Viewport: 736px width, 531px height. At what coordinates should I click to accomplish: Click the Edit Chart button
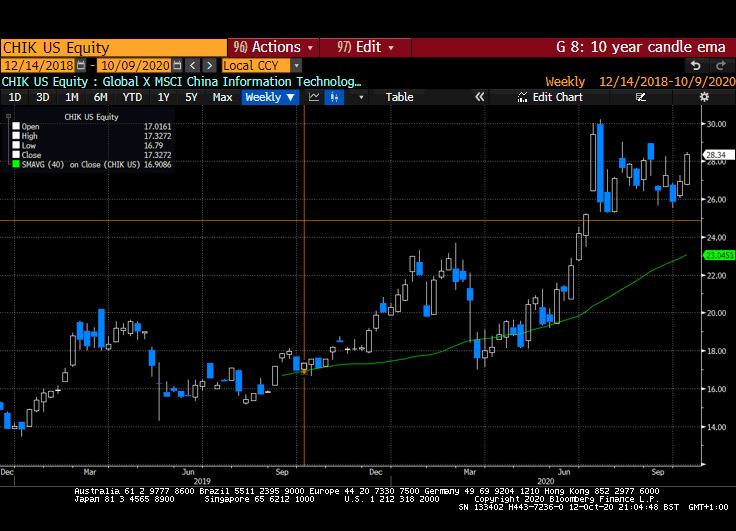[550, 97]
